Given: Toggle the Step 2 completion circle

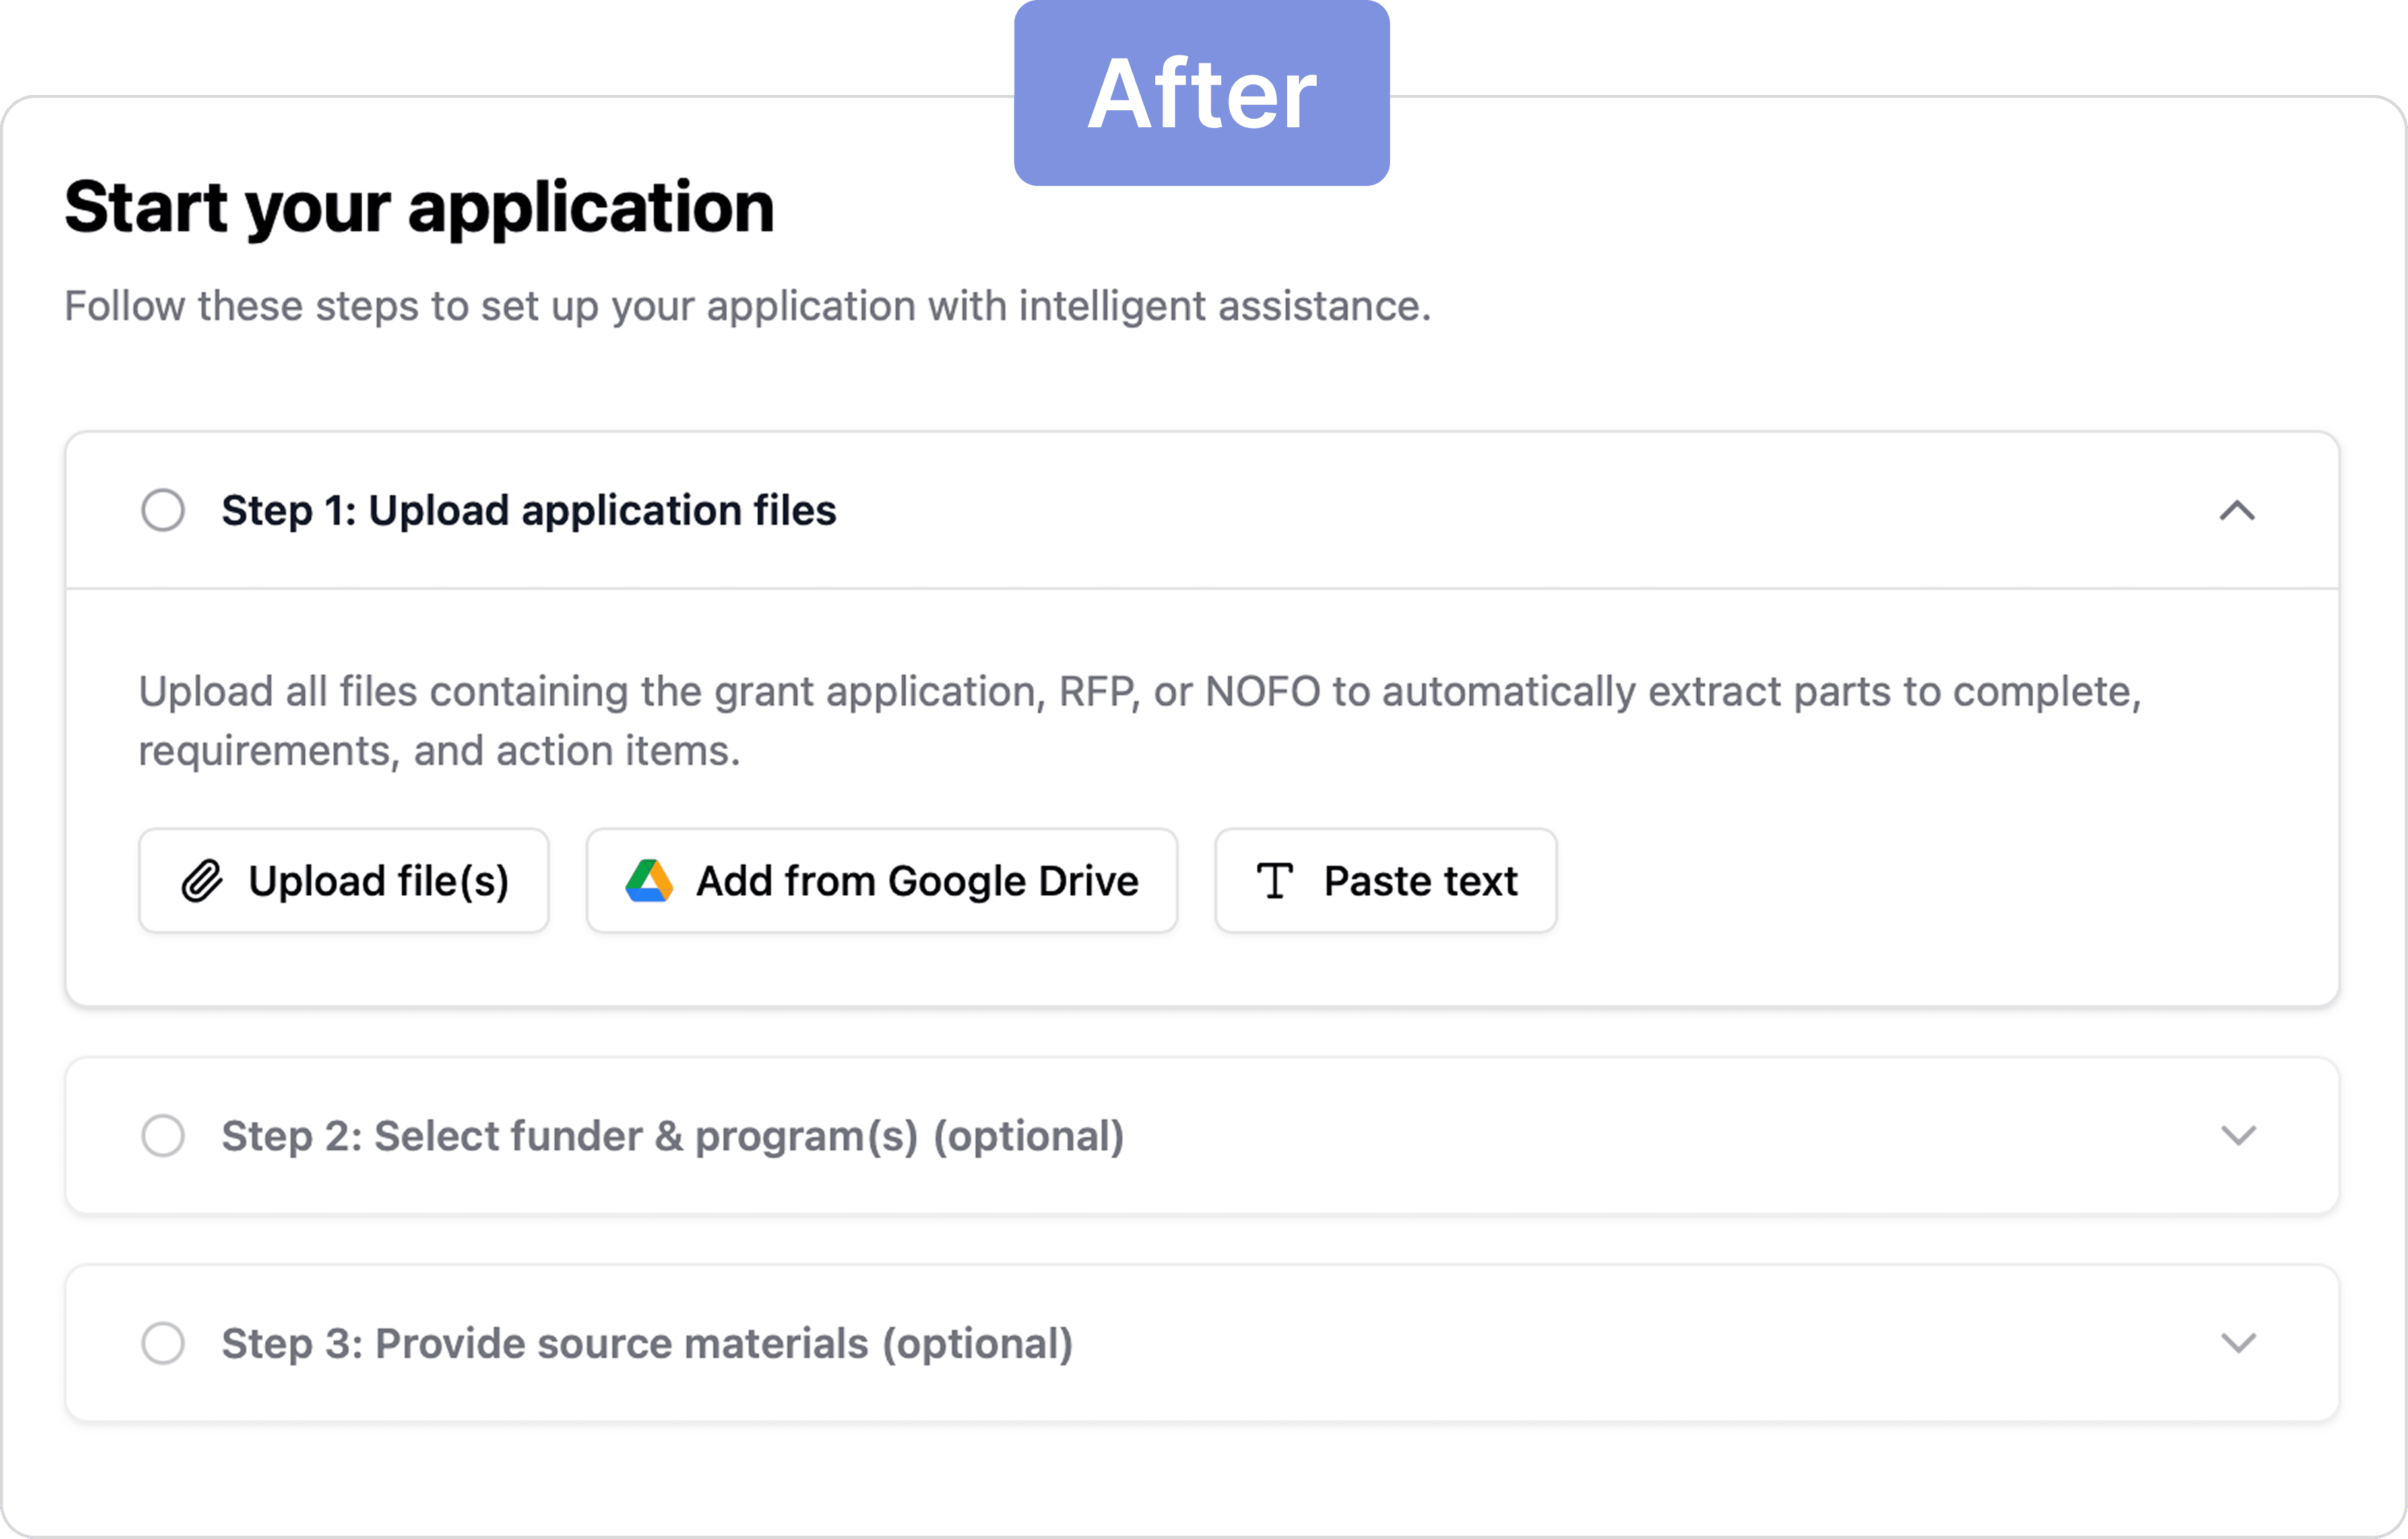Looking at the screenshot, I should 163,1135.
